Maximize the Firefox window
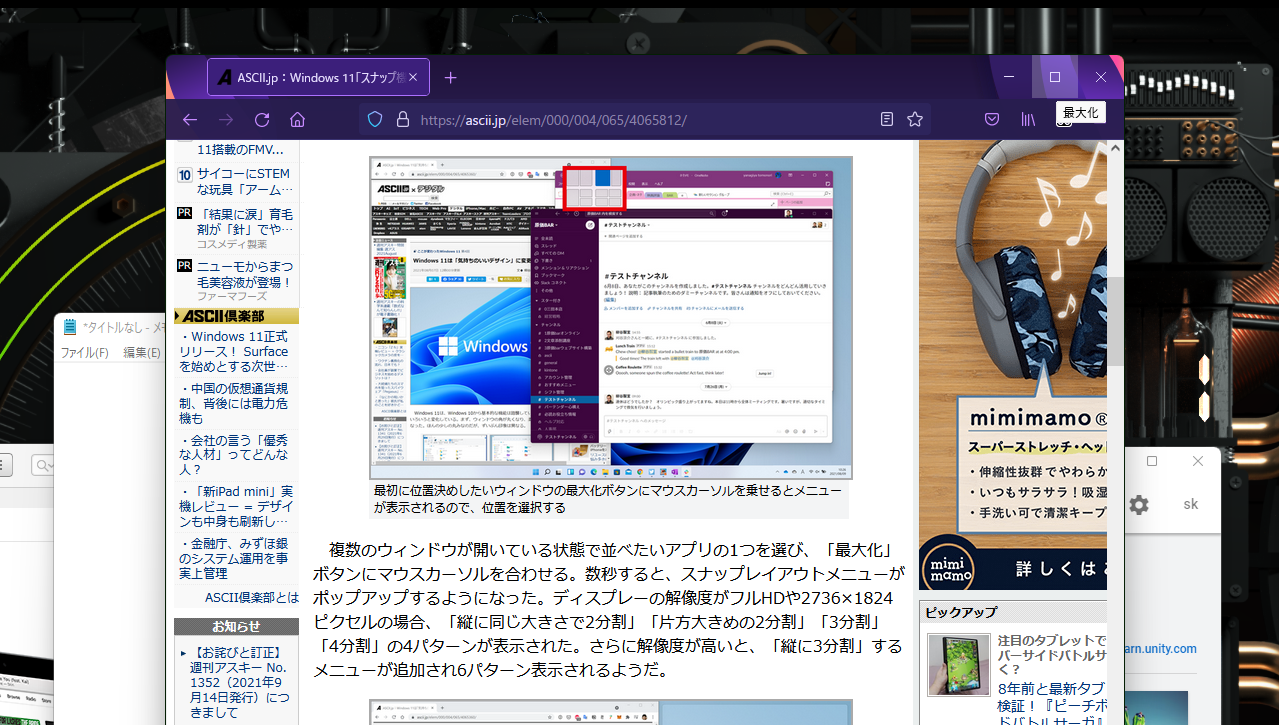Viewport: 1279px width, 725px height. coord(1055,77)
